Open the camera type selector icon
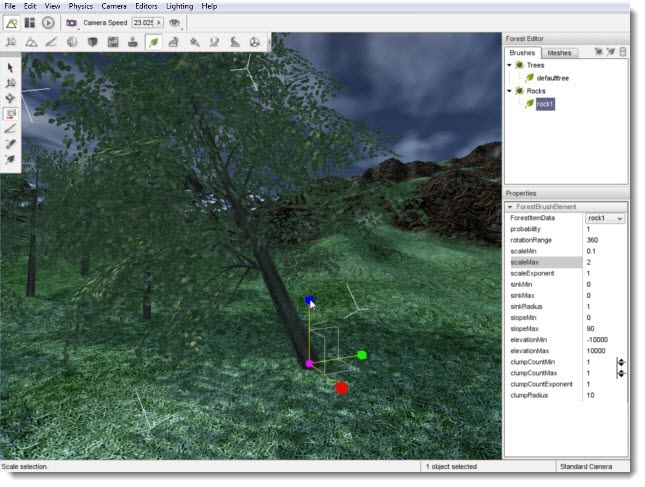Viewport: 645px width, 487px height. [x=72, y=23]
